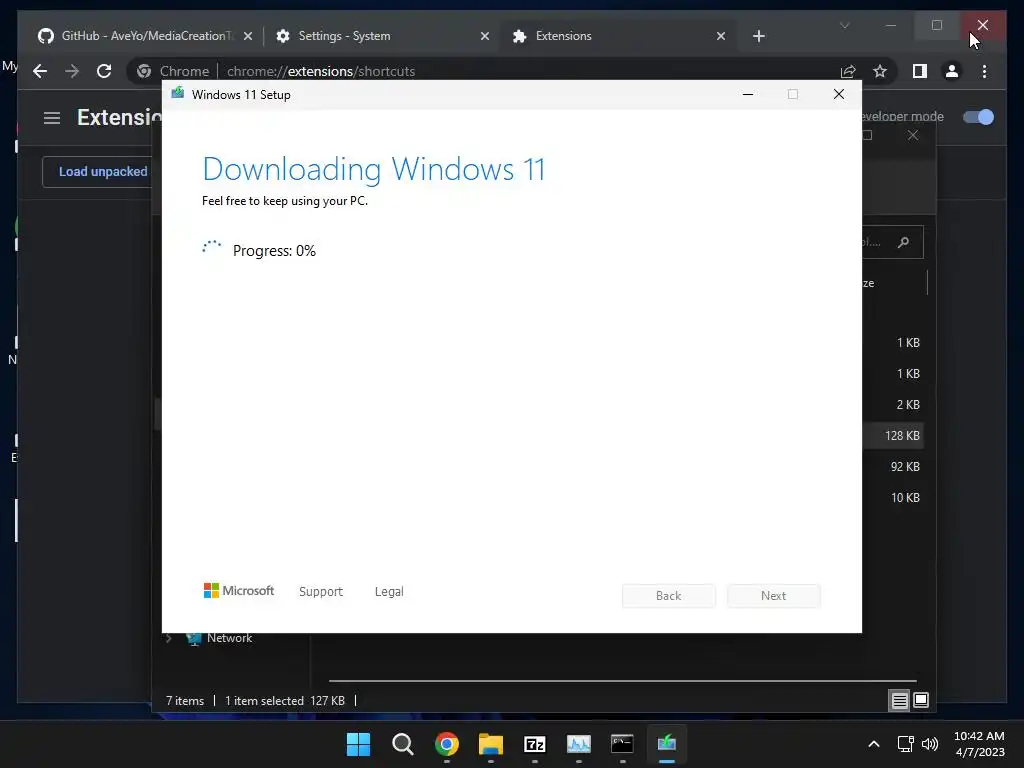Open Extensions hamburger menu
The width and height of the screenshot is (1024, 768).
pos(52,118)
